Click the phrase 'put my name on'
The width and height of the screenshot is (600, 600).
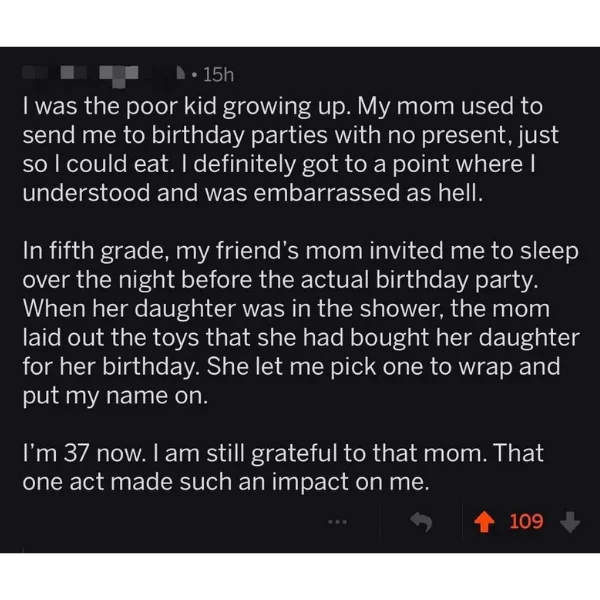tap(116, 396)
